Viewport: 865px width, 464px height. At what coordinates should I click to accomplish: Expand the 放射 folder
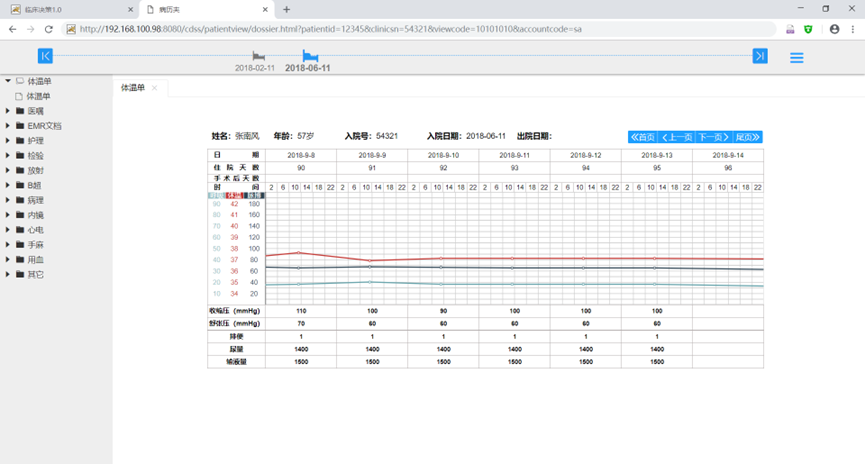point(8,170)
